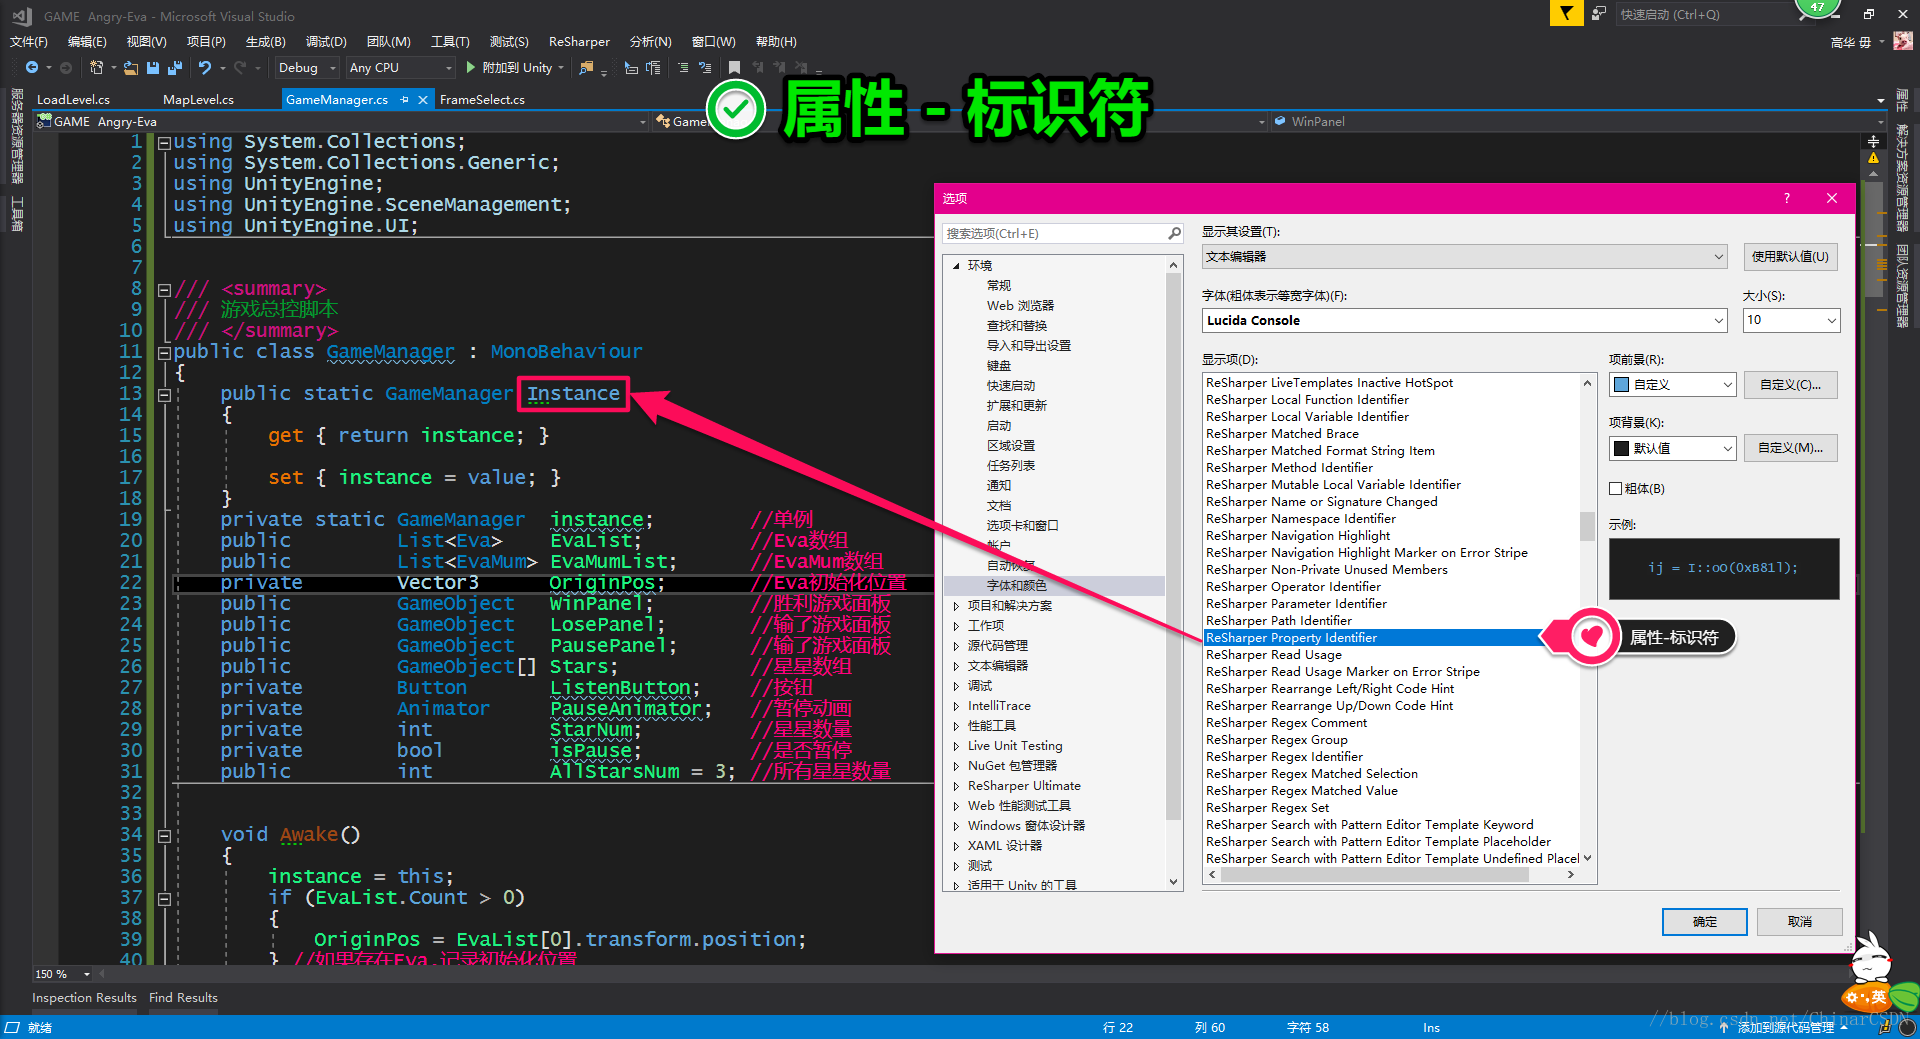The height and width of the screenshot is (1039, 1920).
Task: Click the search magnifier in the Options dialog
Action: coord(1174,233)
